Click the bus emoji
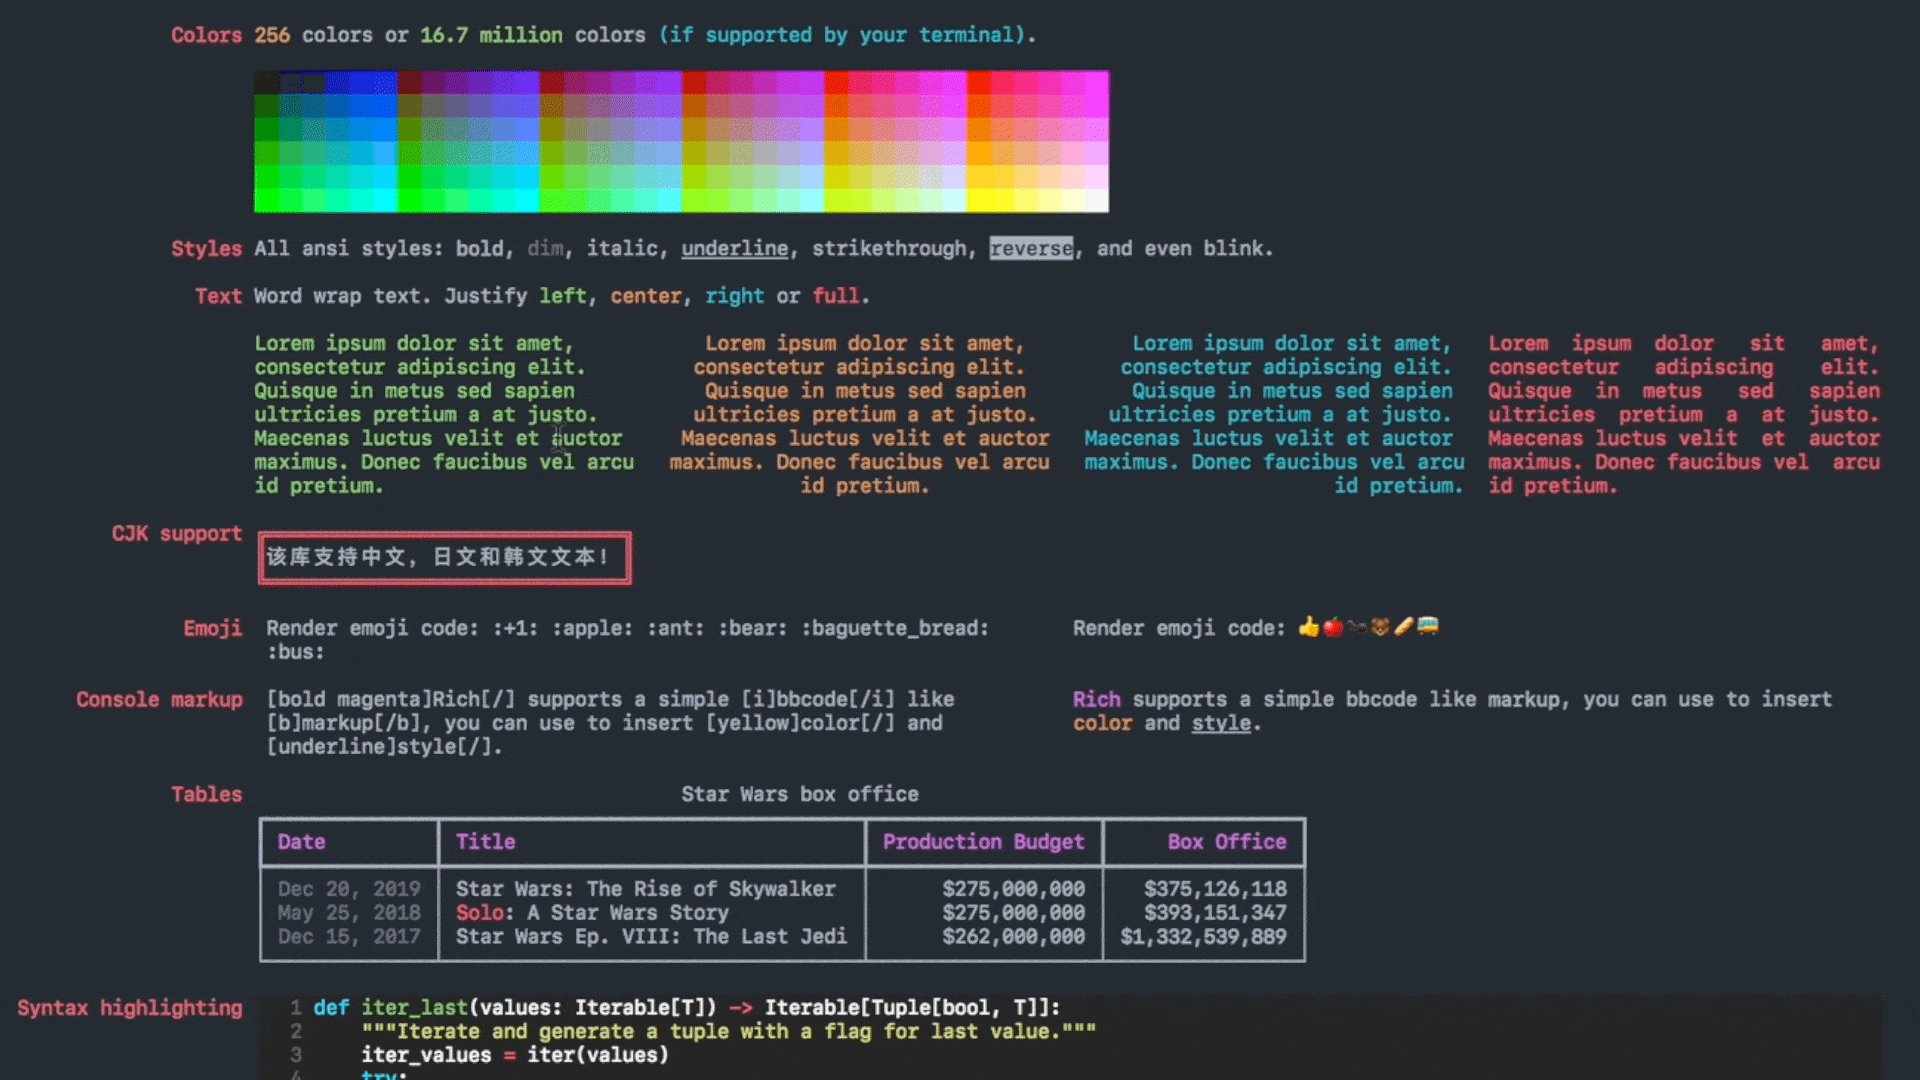The height and width of the screenshot is (1080, 1920). coord(1428,627)
